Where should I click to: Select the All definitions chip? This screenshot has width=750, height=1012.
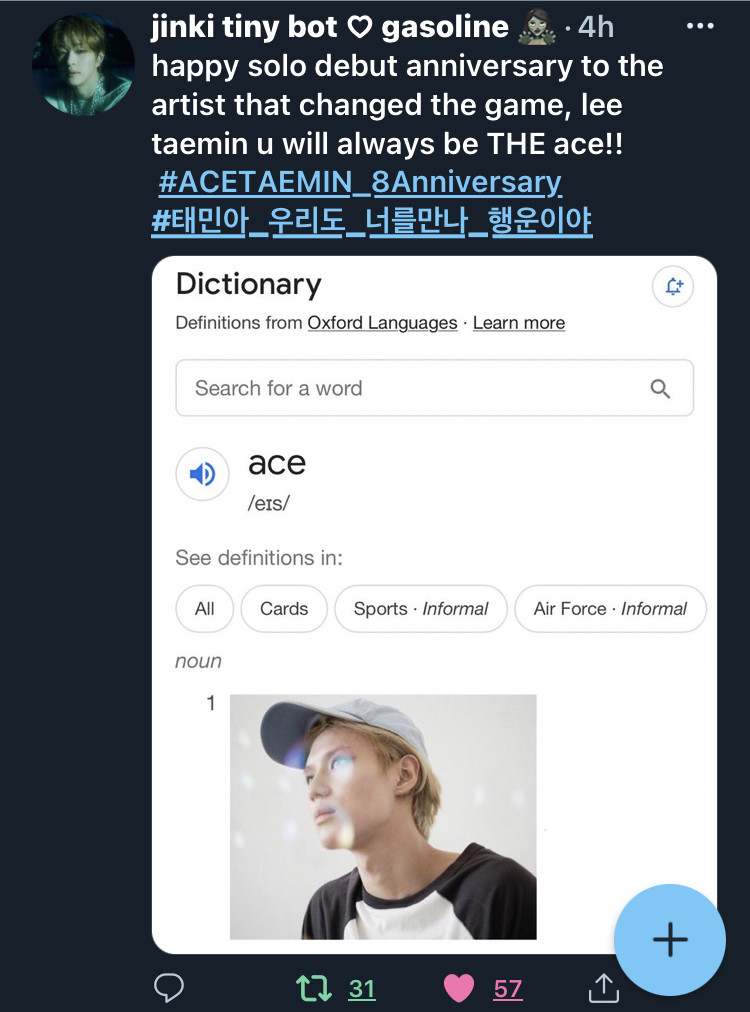click(205, 609)
